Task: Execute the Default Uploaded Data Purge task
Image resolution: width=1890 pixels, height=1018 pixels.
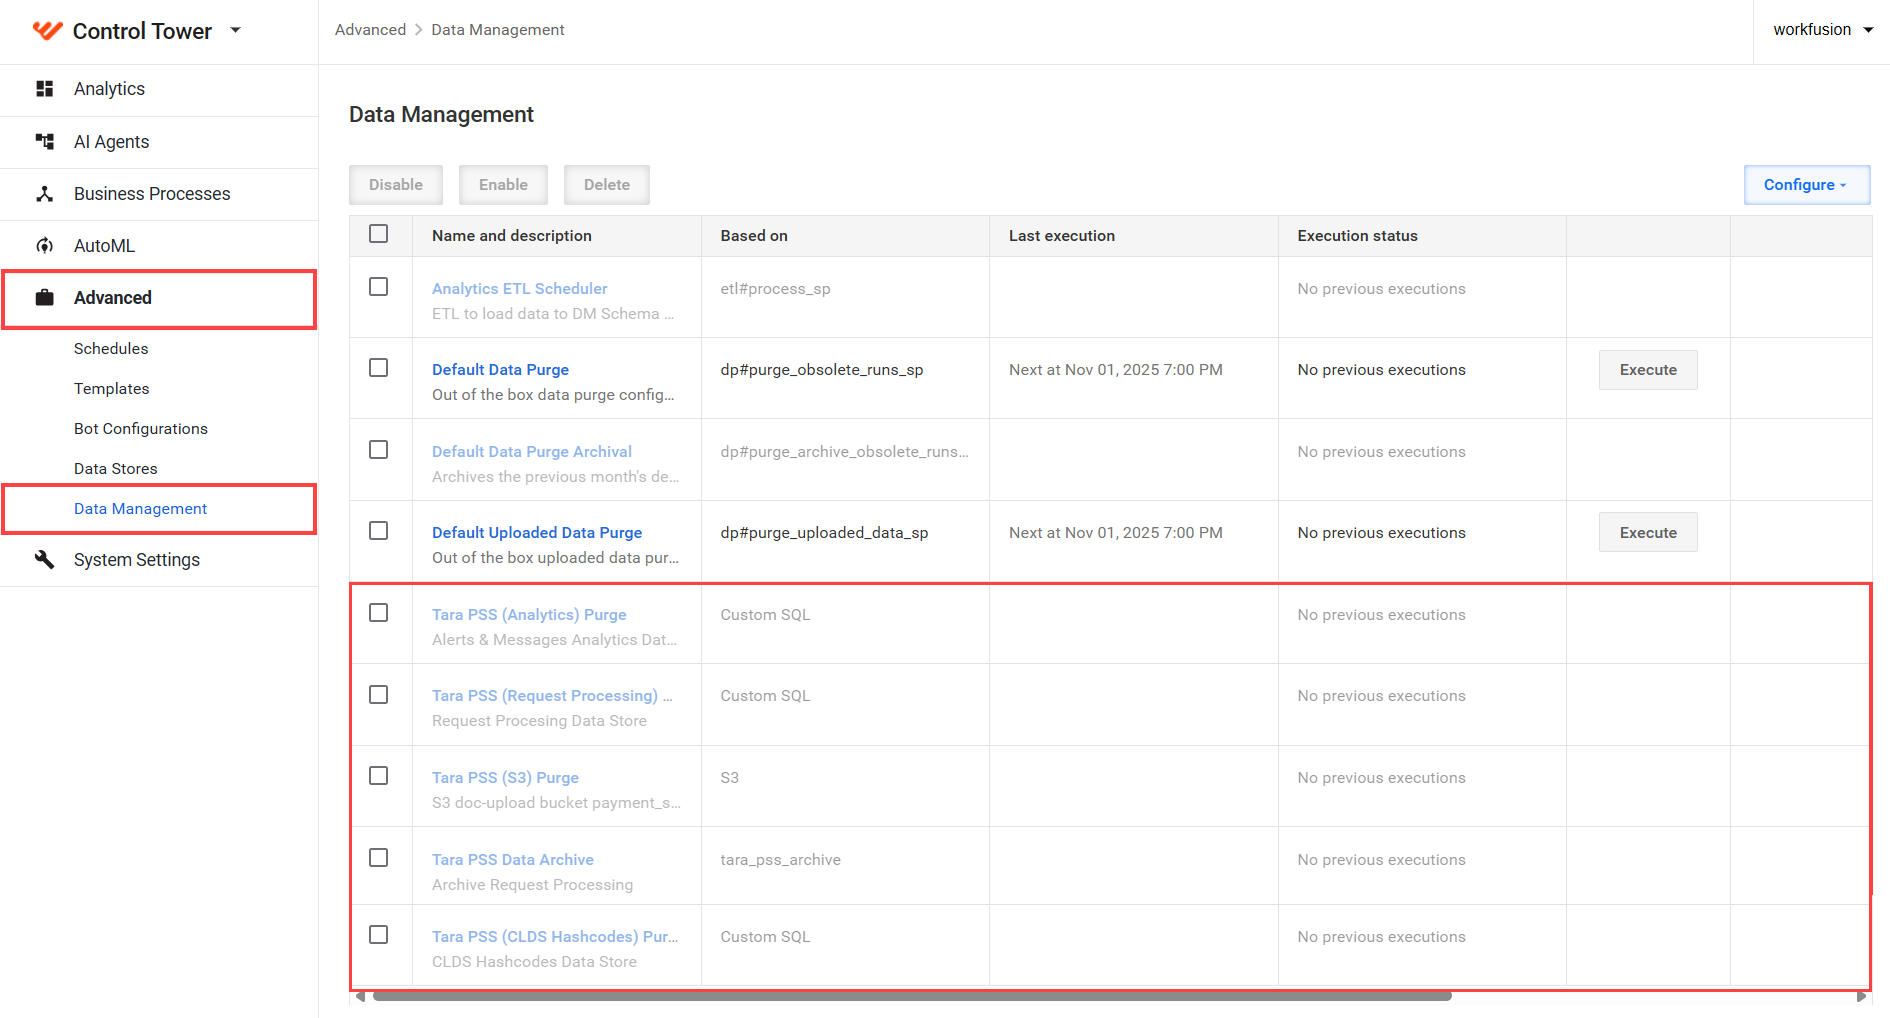Action: (1648, 533)
